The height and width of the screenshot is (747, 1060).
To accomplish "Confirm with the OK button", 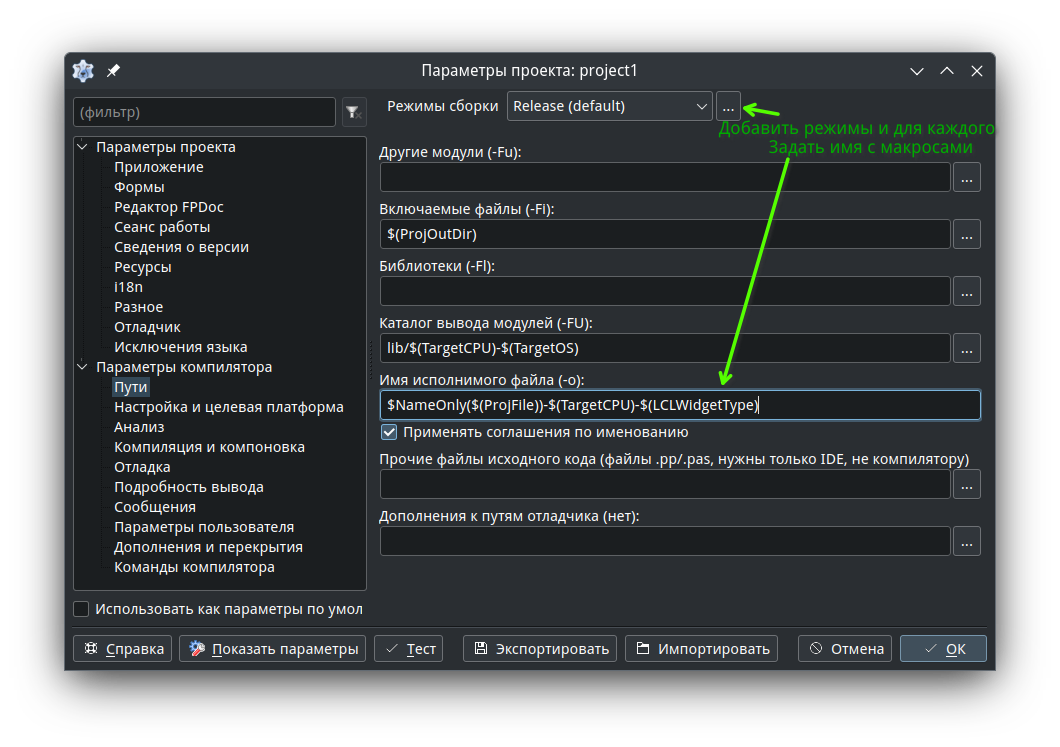I will [943, 649].
